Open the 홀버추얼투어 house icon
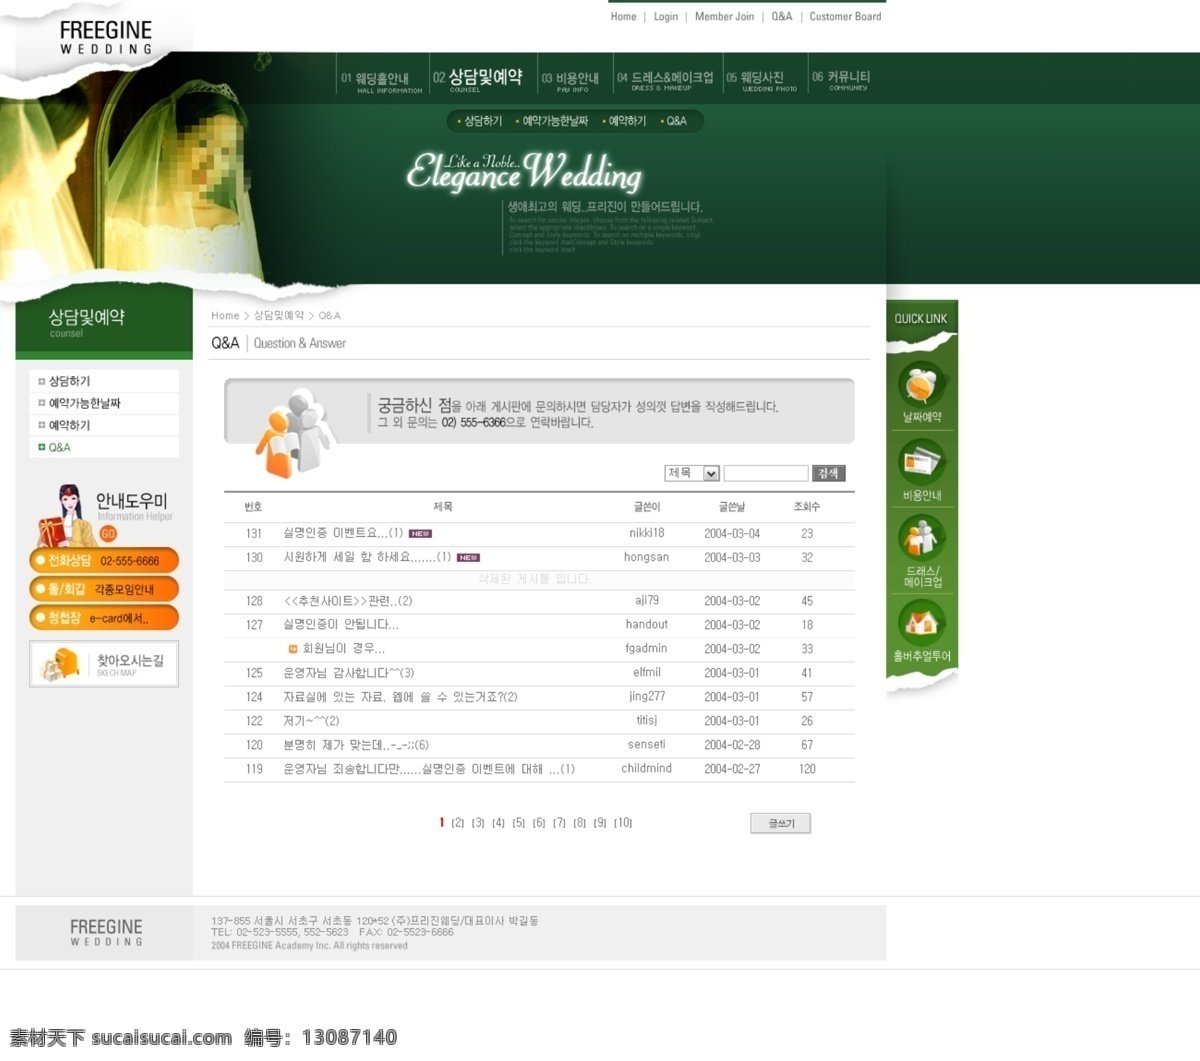The width and height of the screenshot is (1200, 1061). pos(920,622)
